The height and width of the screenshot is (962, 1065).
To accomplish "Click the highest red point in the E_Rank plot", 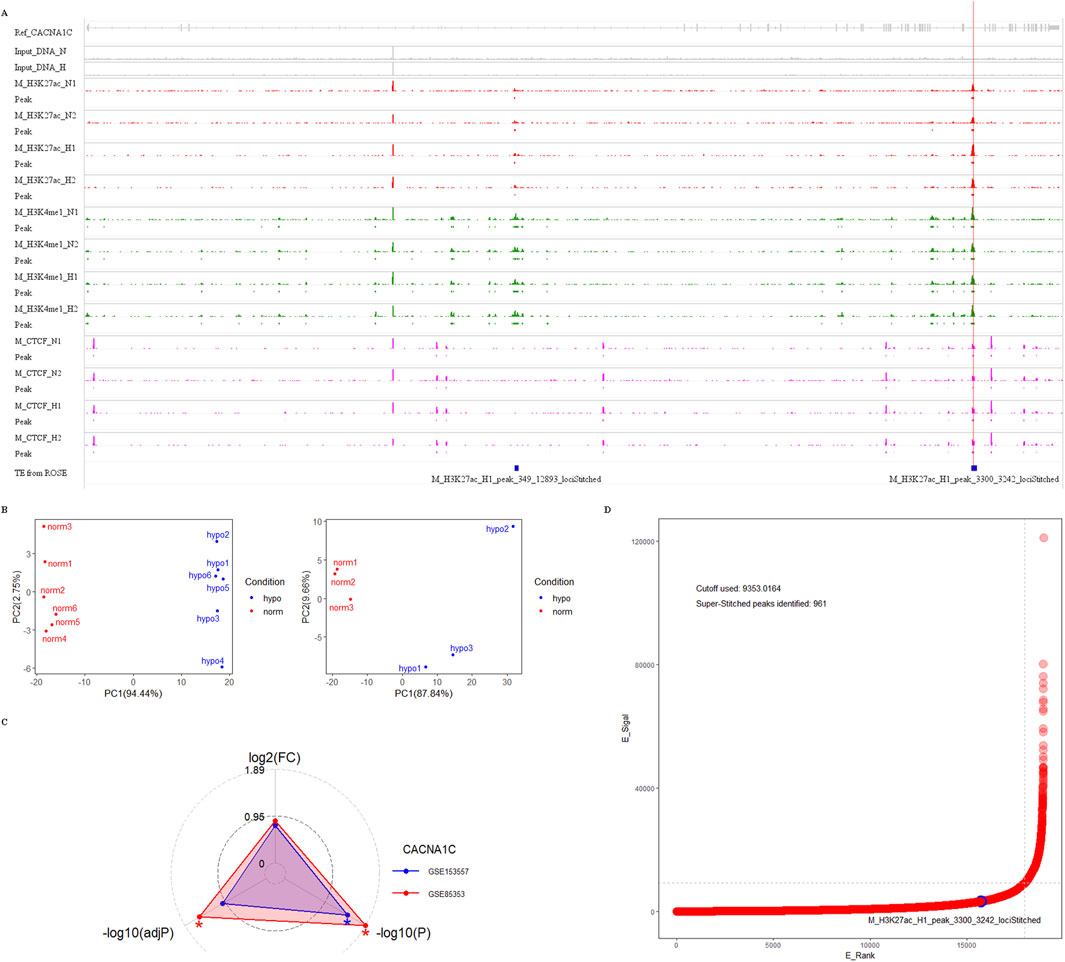I will point(1043,538).
